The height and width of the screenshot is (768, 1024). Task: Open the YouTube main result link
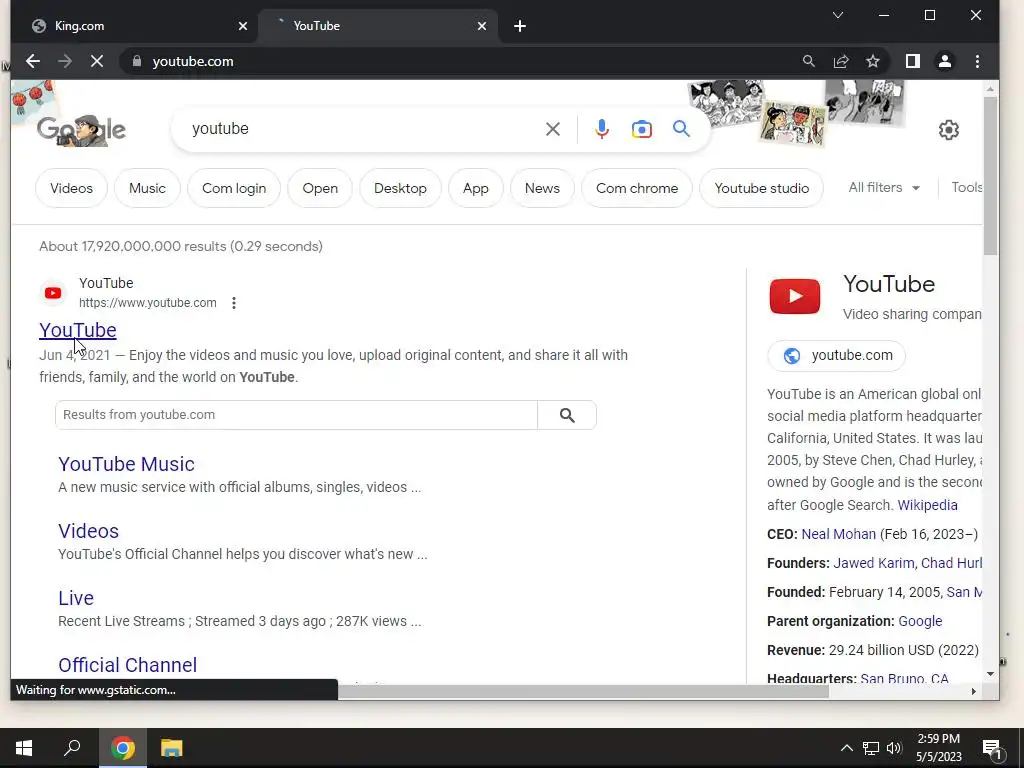tap(78, 330)
